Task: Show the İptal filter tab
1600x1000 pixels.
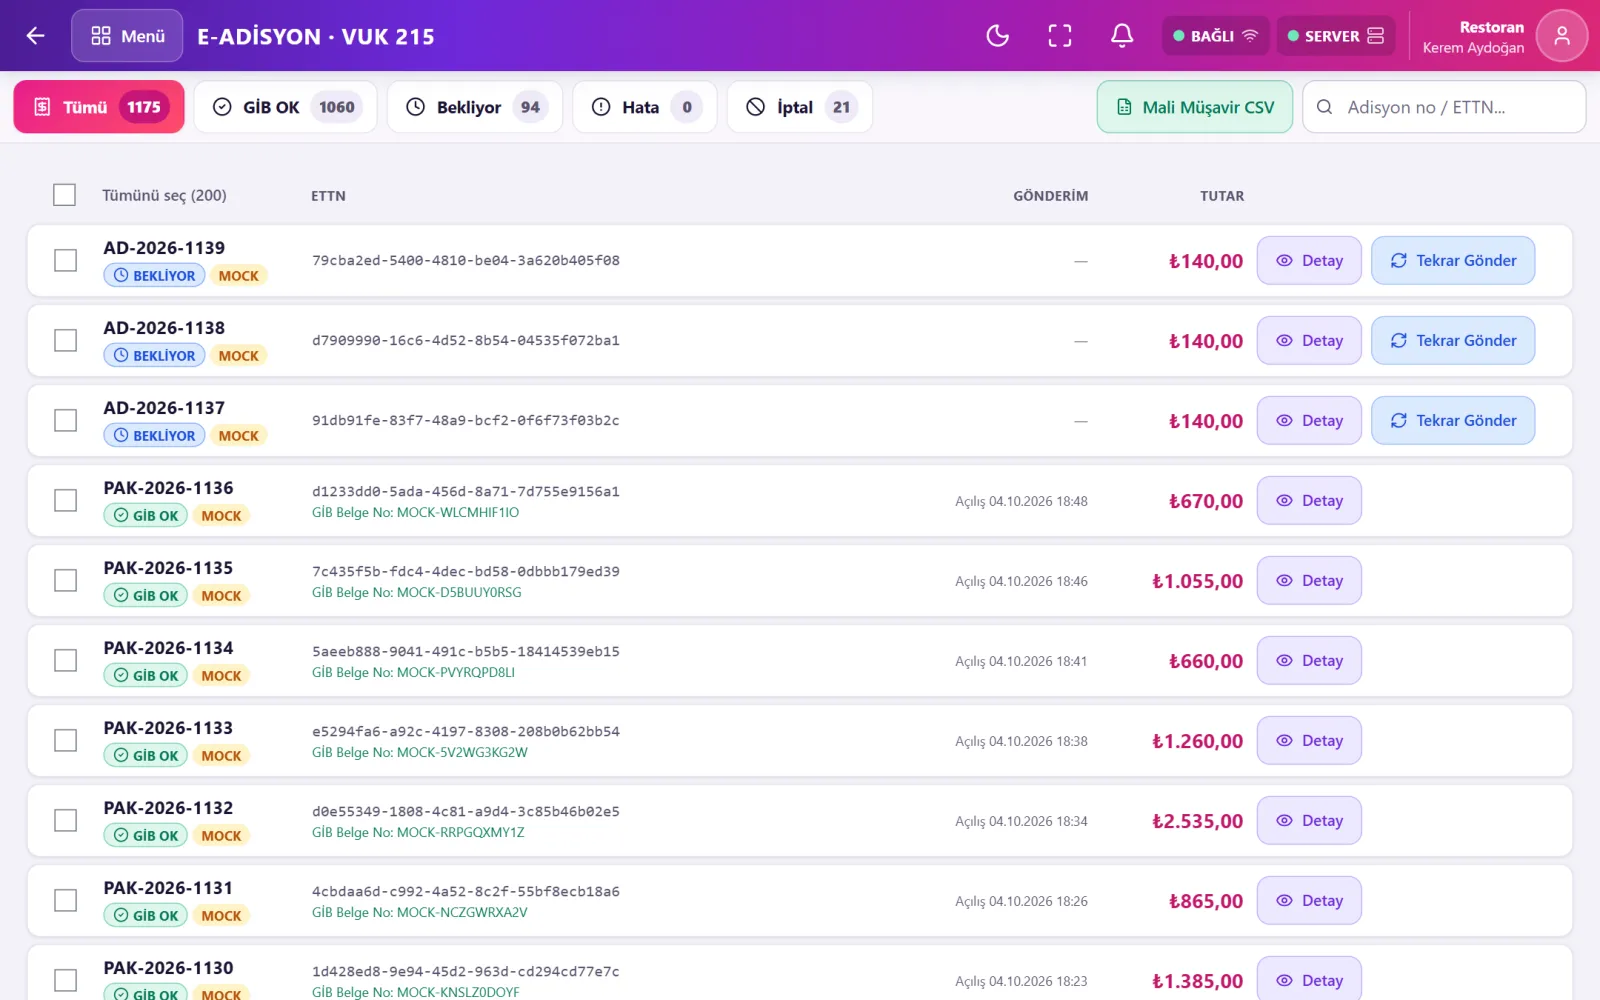Action: 800,107
